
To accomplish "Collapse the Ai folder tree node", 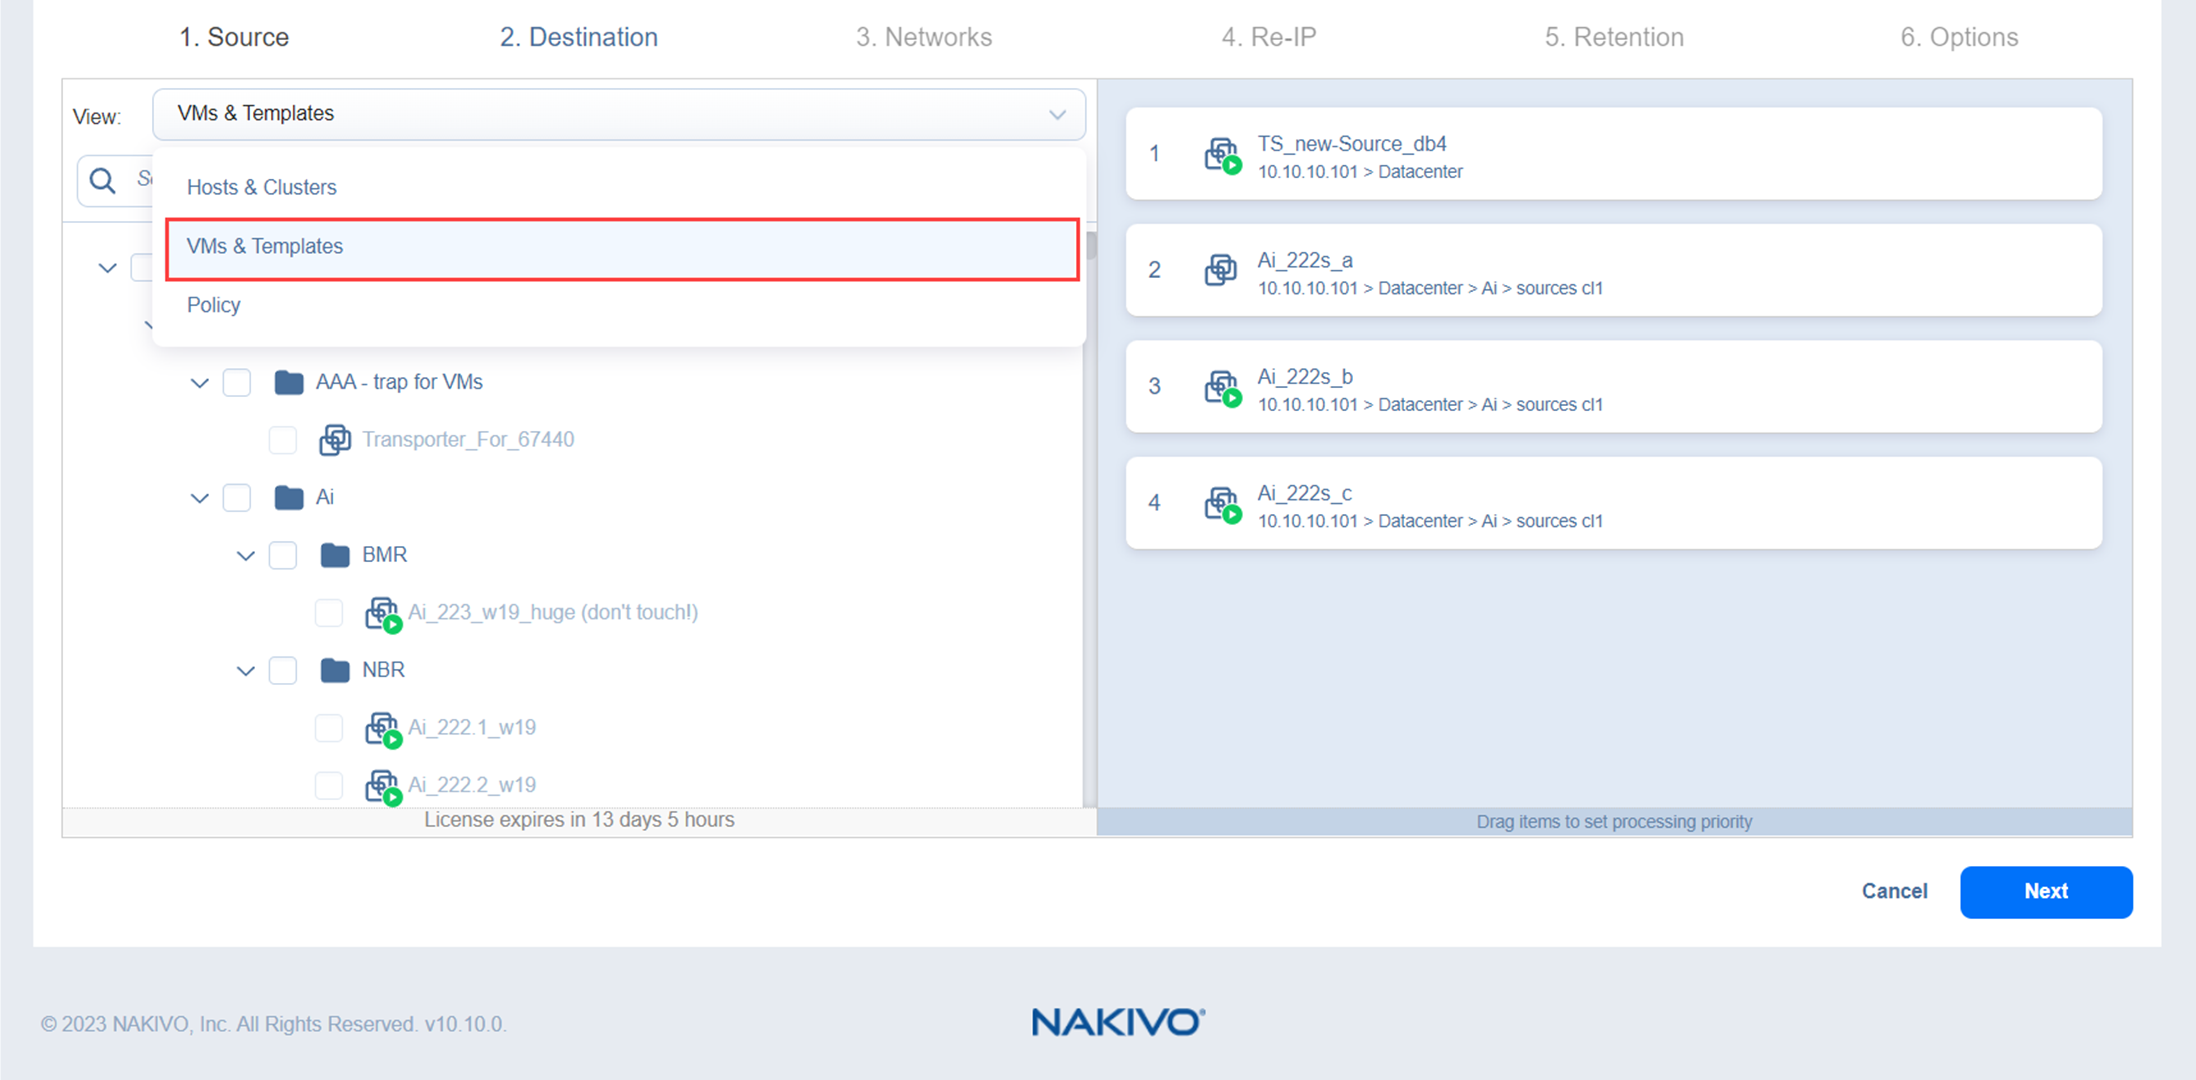I will click(x=199, y=498).
